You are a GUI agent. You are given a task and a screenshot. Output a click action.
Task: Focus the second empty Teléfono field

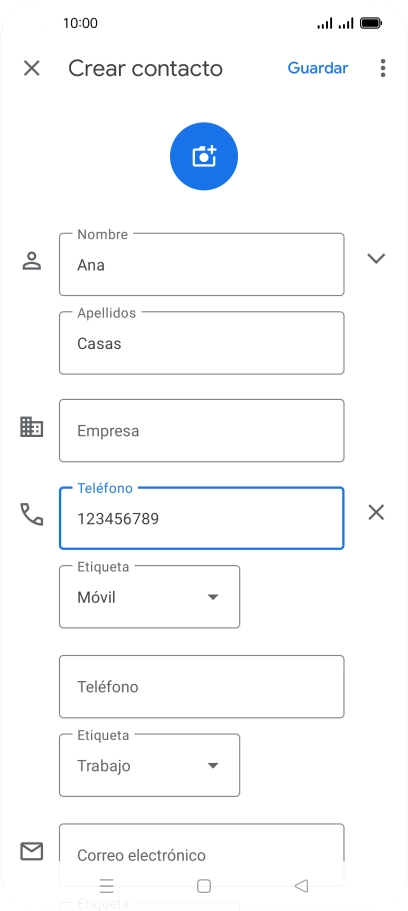202,687
